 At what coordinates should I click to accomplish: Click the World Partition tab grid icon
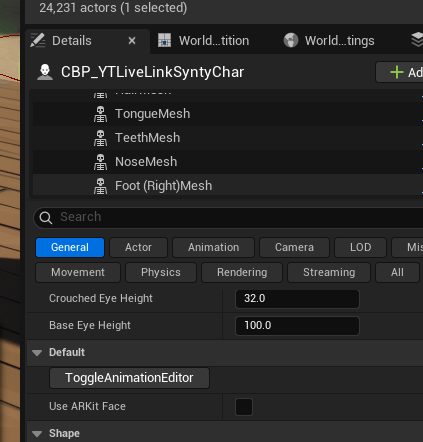pos(164,41)
